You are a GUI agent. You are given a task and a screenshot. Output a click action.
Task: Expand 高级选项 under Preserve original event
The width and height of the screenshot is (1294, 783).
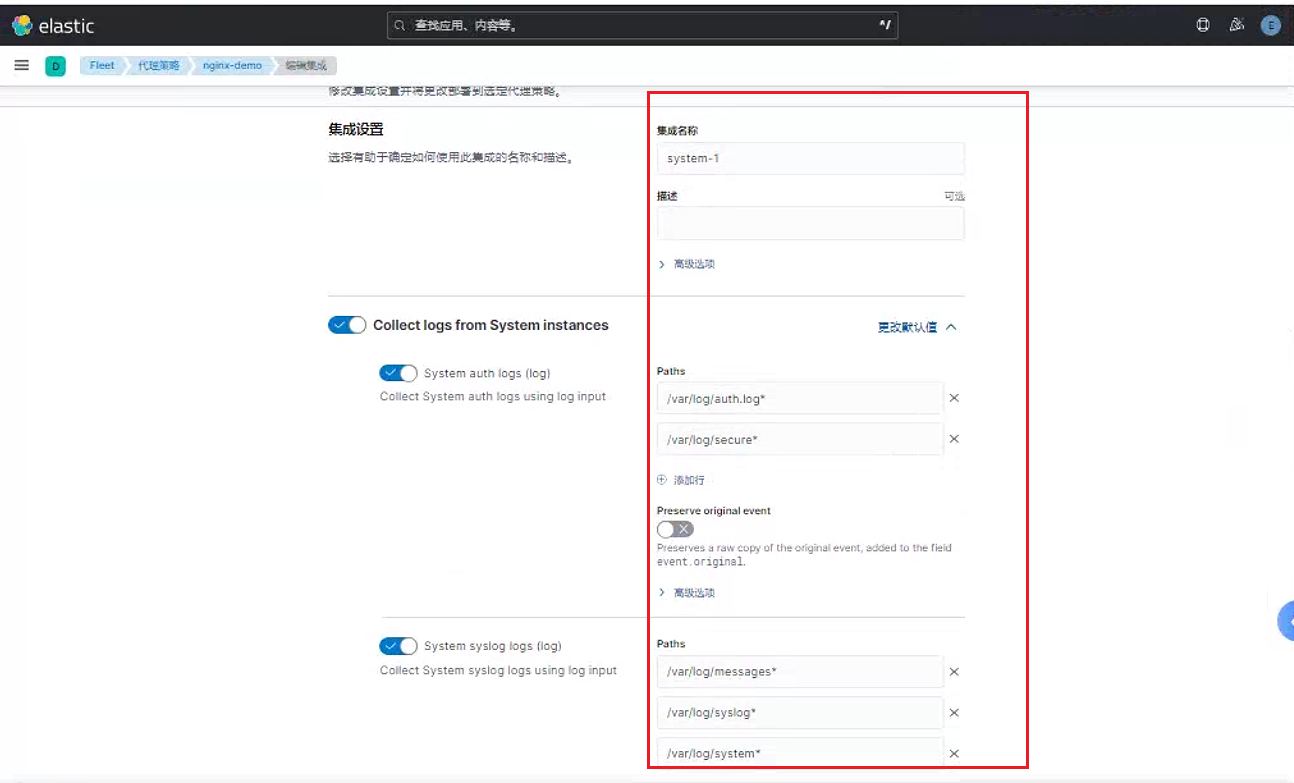pos(687,593)
